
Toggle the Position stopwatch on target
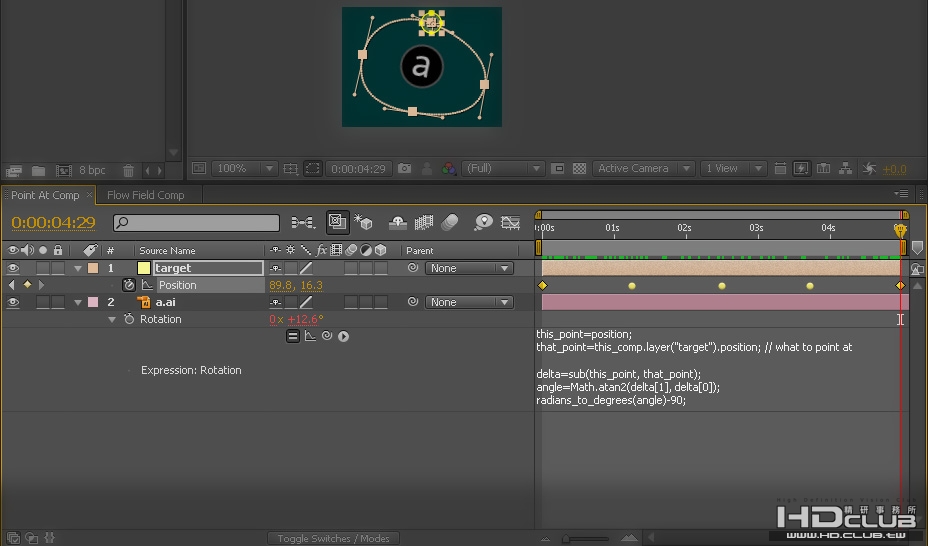(x=129, y=285)
